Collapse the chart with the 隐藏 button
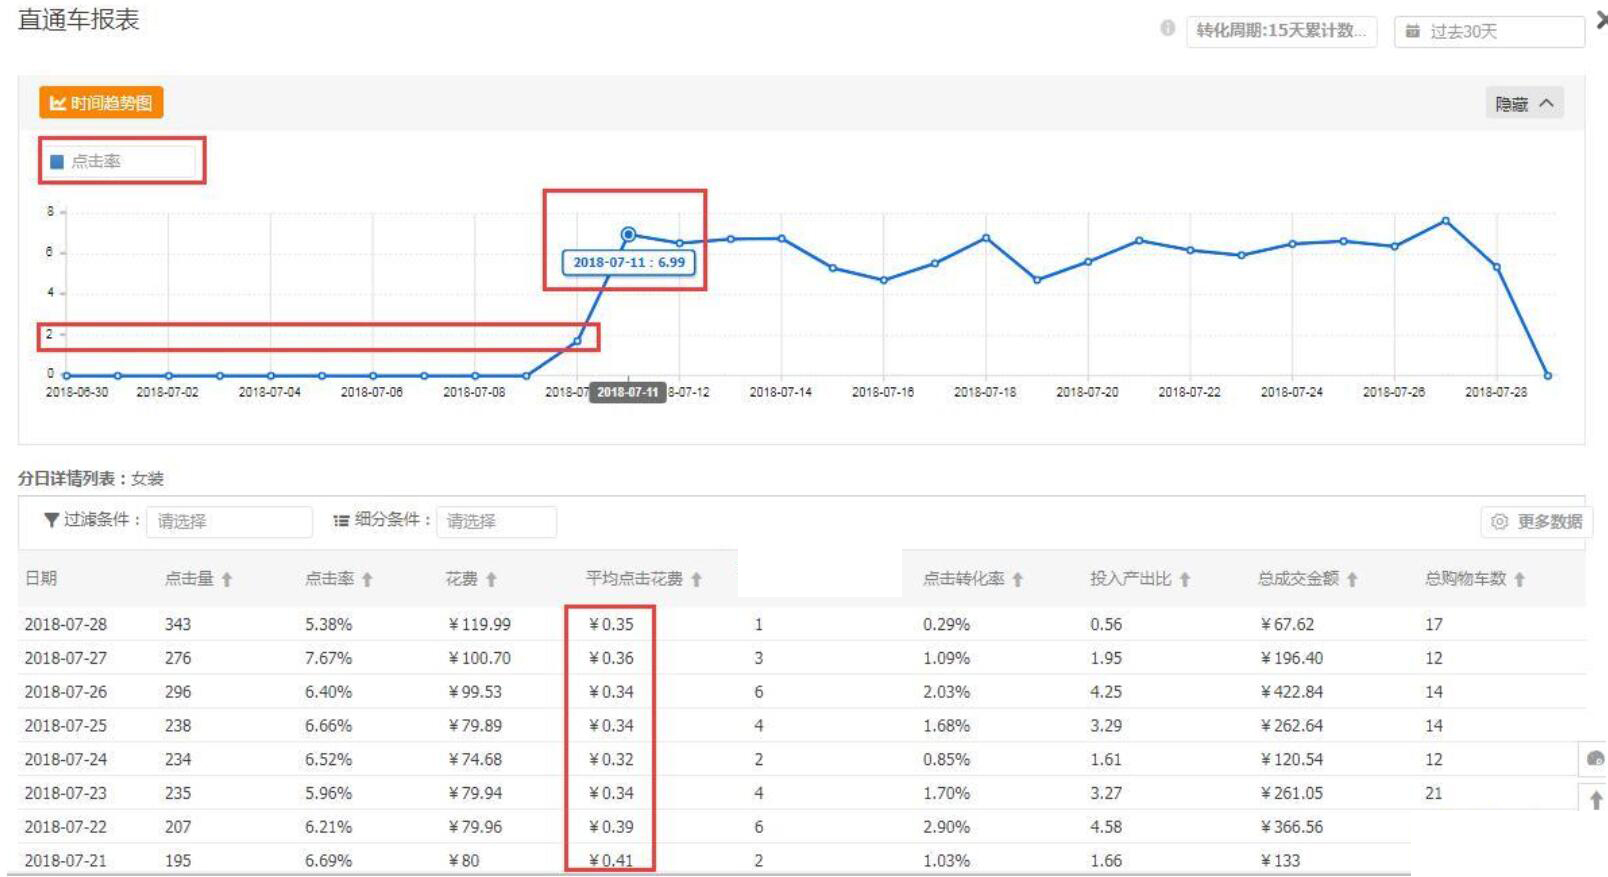Screen dimensions: 1608x877 click(x=1524, y=104)
